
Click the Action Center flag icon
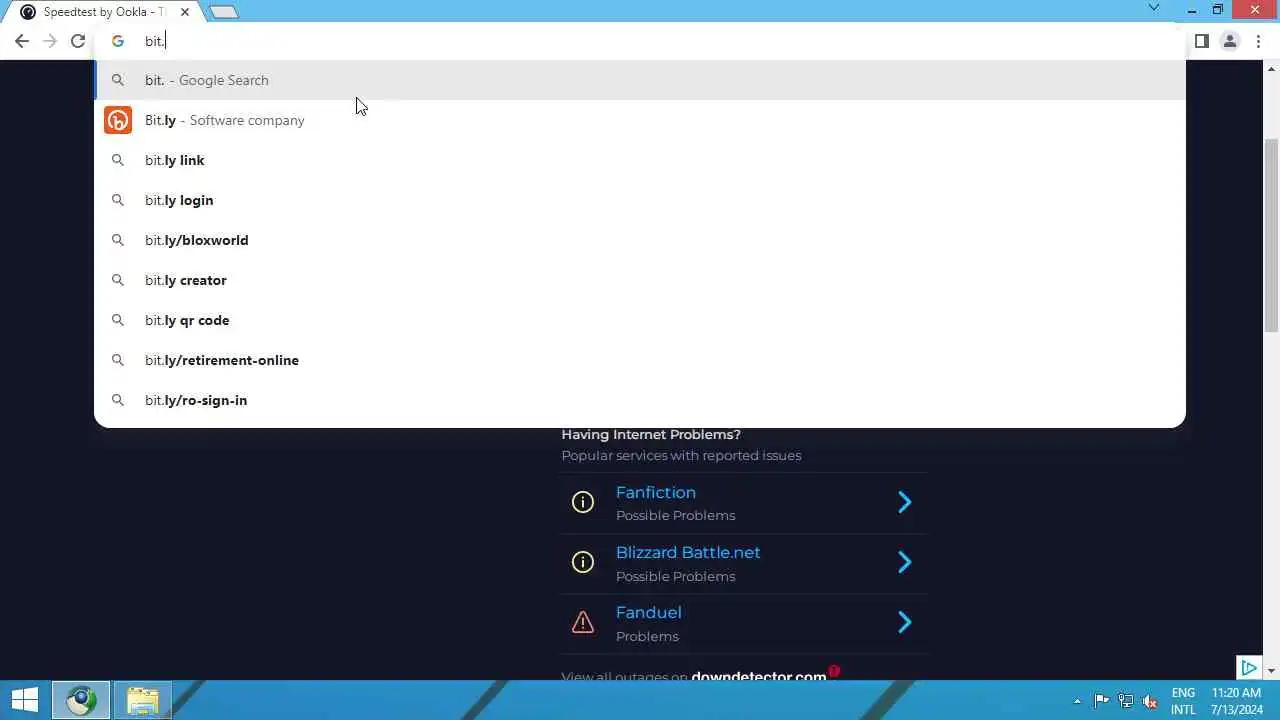tap(1101, 701)
